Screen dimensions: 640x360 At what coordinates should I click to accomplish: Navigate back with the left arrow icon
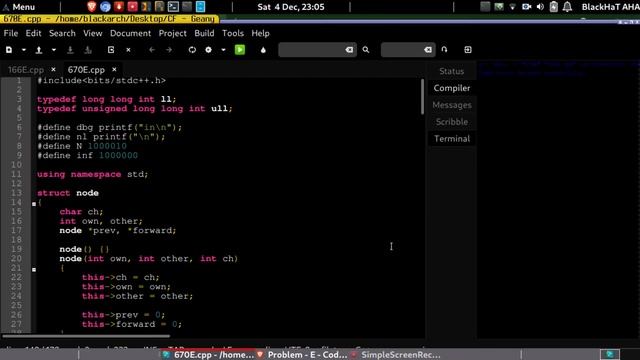tap(152, 50)
